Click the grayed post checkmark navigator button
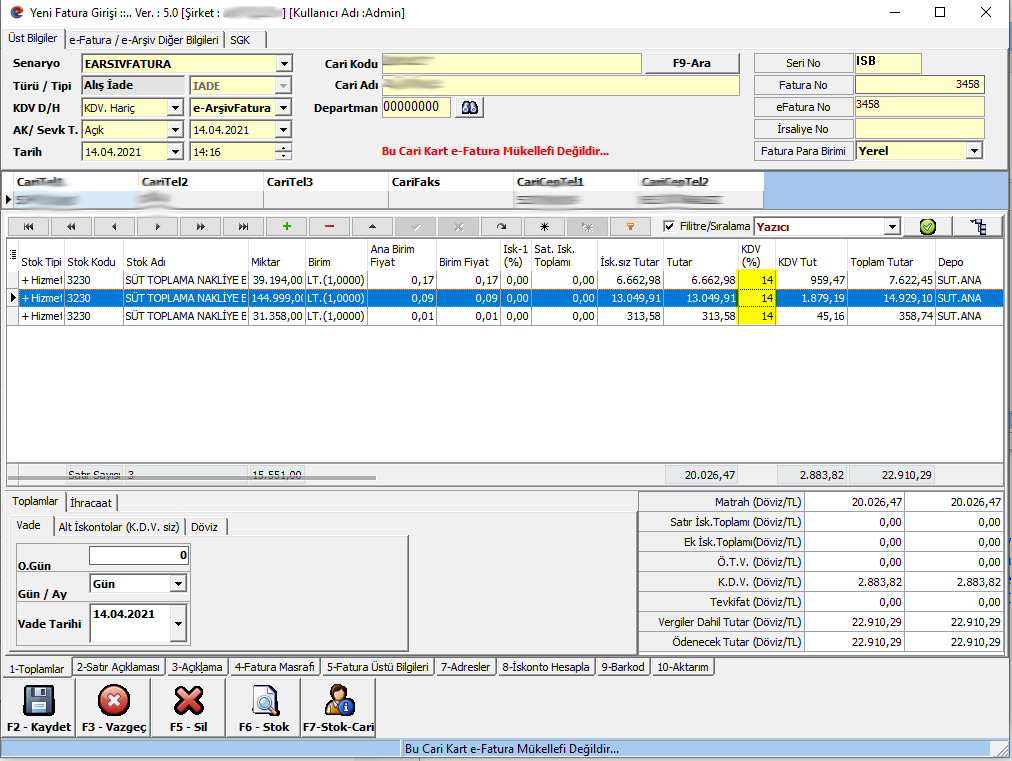The height and width of the screenshot is (761, 1012). point(416,227)
